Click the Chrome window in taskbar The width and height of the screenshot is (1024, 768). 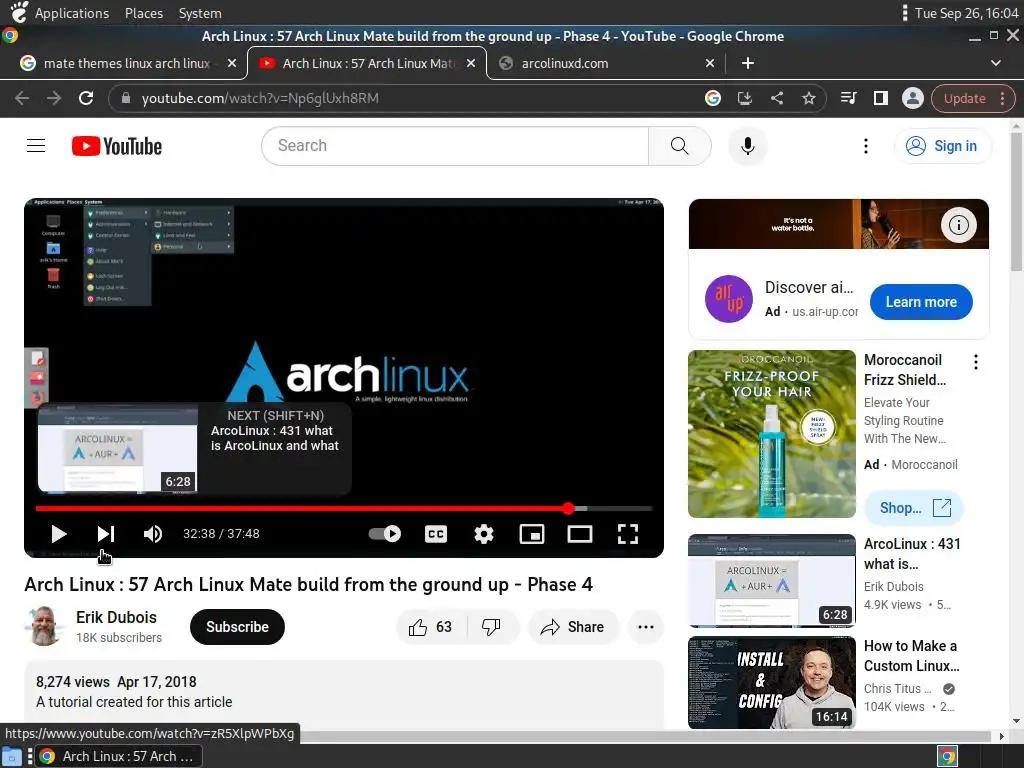tap(118, 756)
